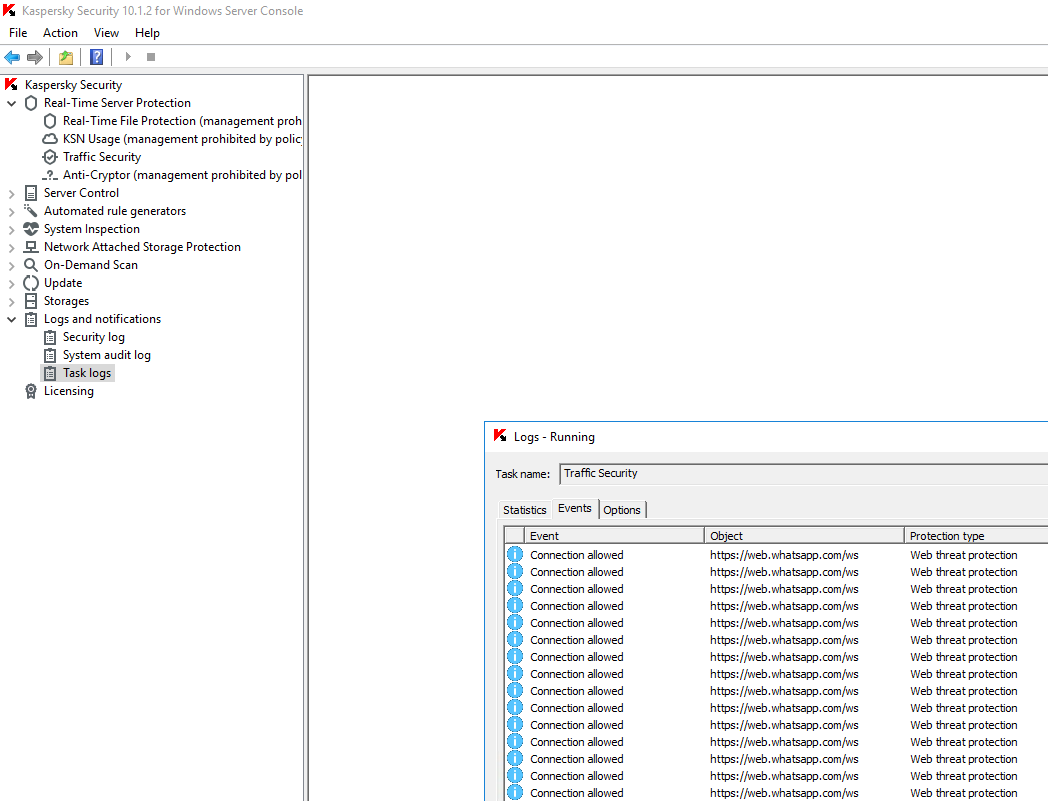Select KSN Usage tree item
The height and width of the screenshot is (801, 1048).
pos(182,139)
